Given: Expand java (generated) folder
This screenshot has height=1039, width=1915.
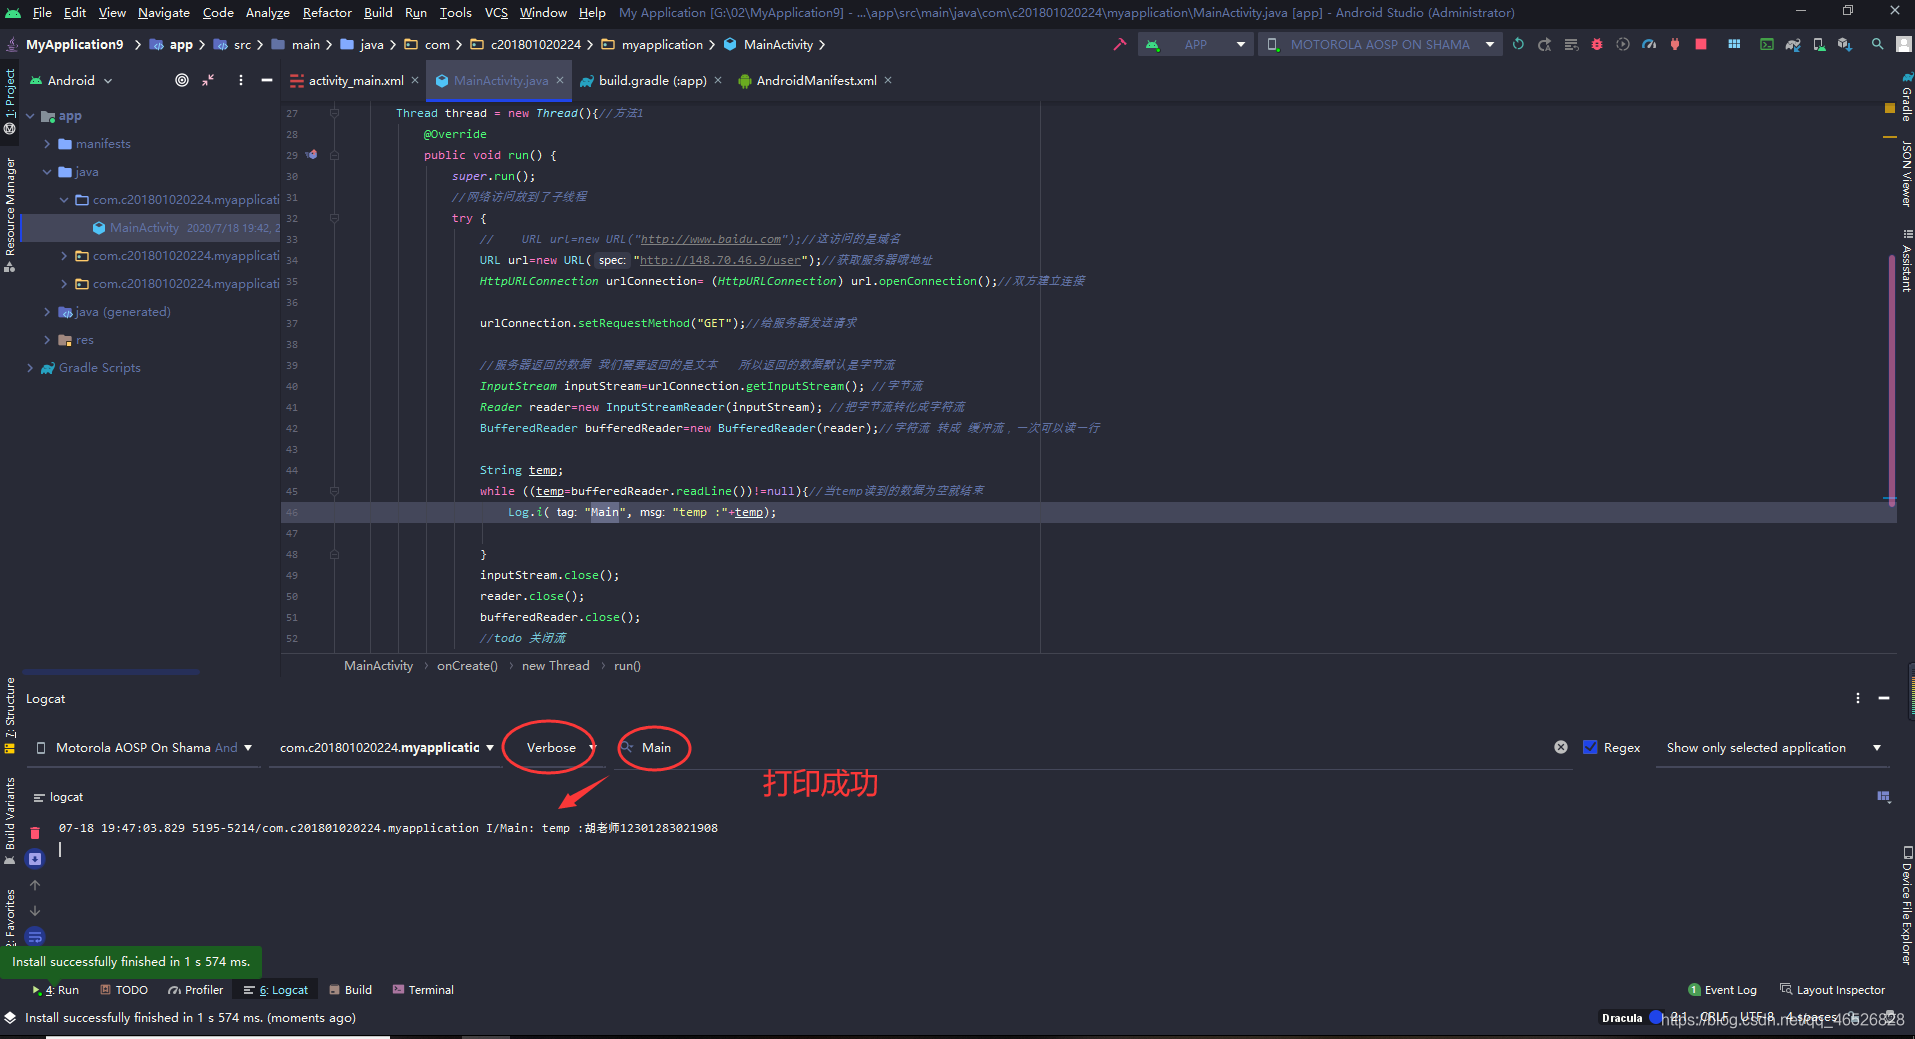Looking at the screenshot, I should click(47, 312).
